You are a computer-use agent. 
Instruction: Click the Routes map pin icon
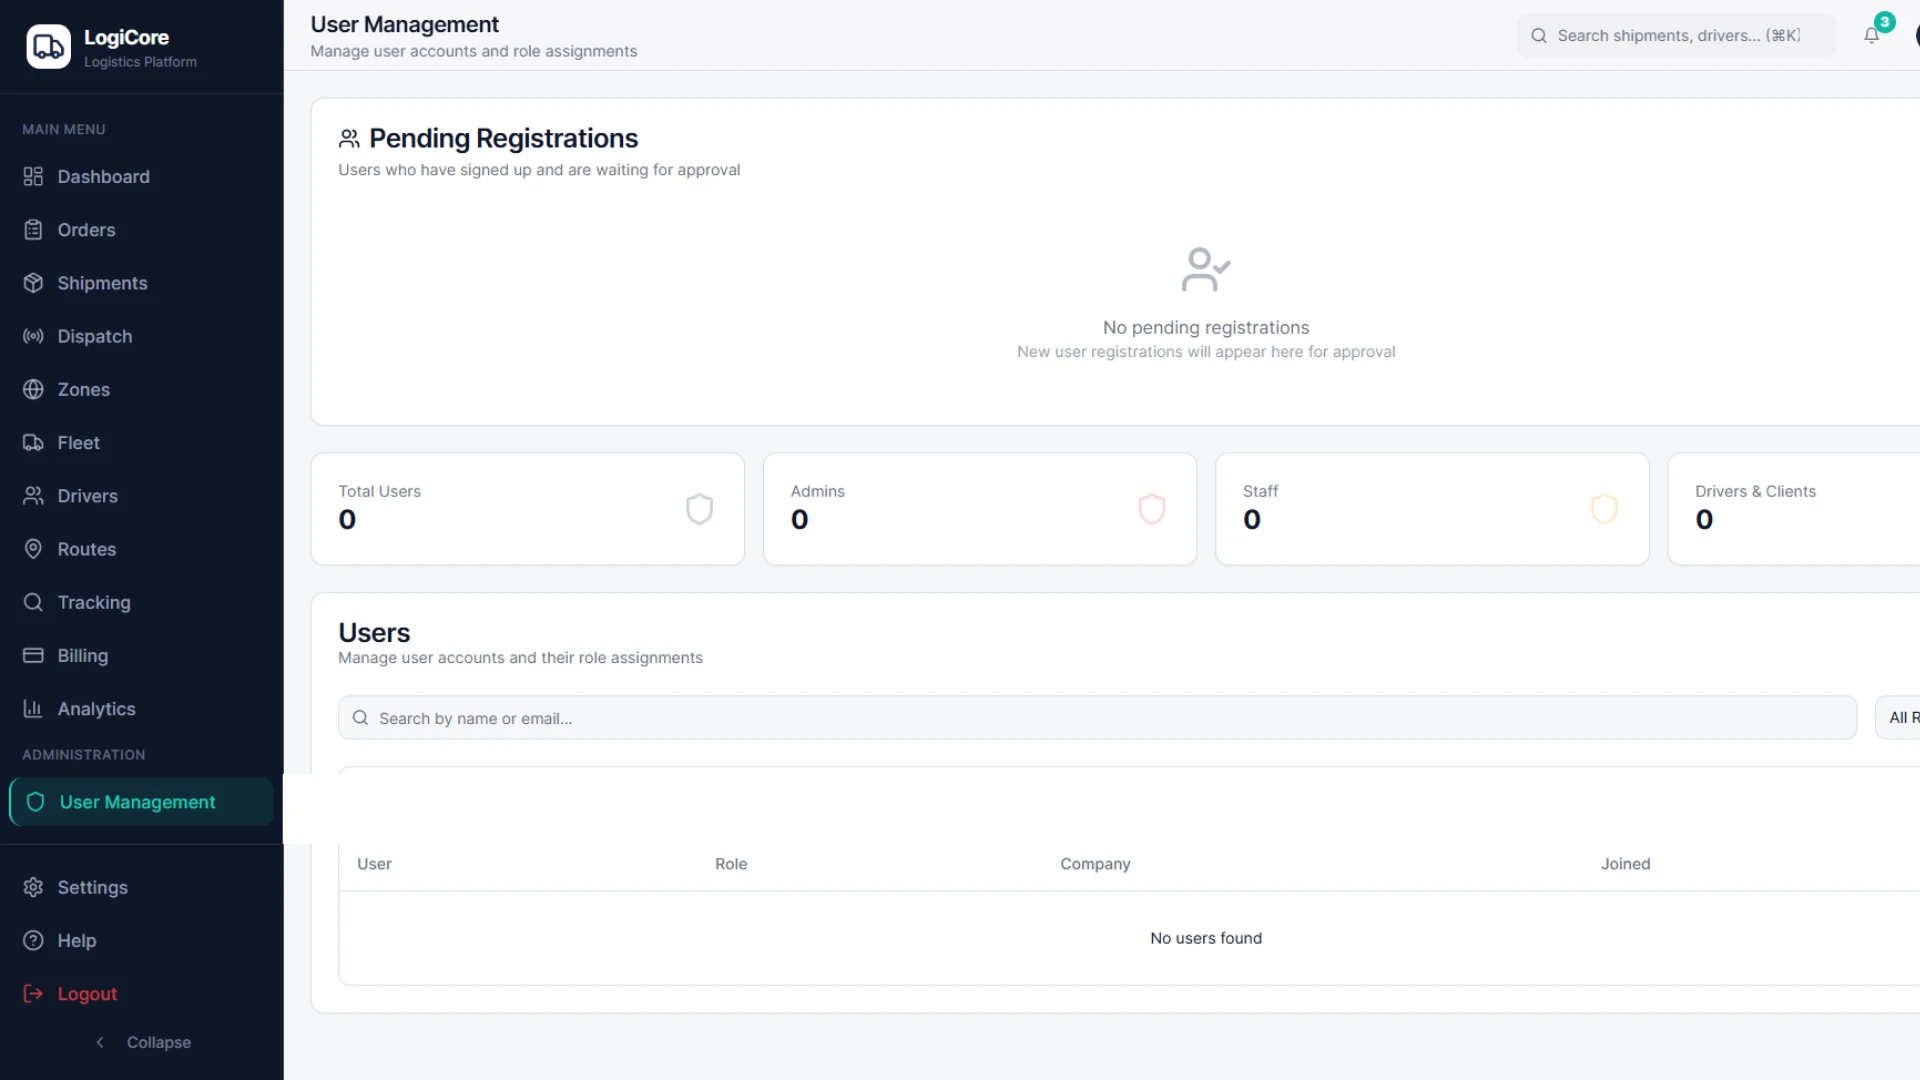pyautogui.click(x=33, y=549)
